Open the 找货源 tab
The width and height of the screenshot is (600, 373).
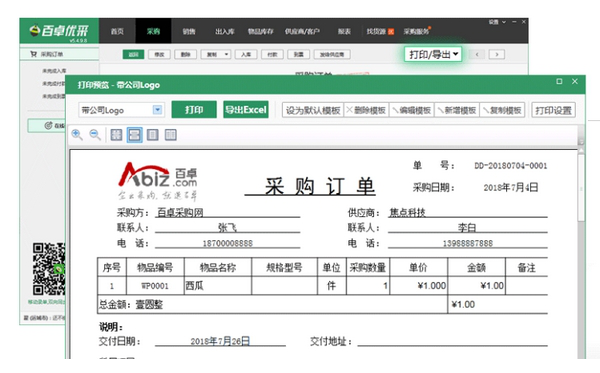(380, 31)
